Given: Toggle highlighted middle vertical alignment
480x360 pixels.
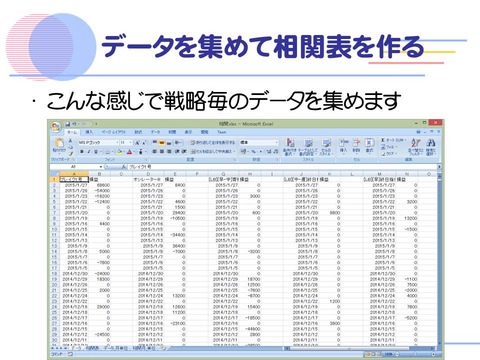Looking at the screenshot, I should 162,143.
